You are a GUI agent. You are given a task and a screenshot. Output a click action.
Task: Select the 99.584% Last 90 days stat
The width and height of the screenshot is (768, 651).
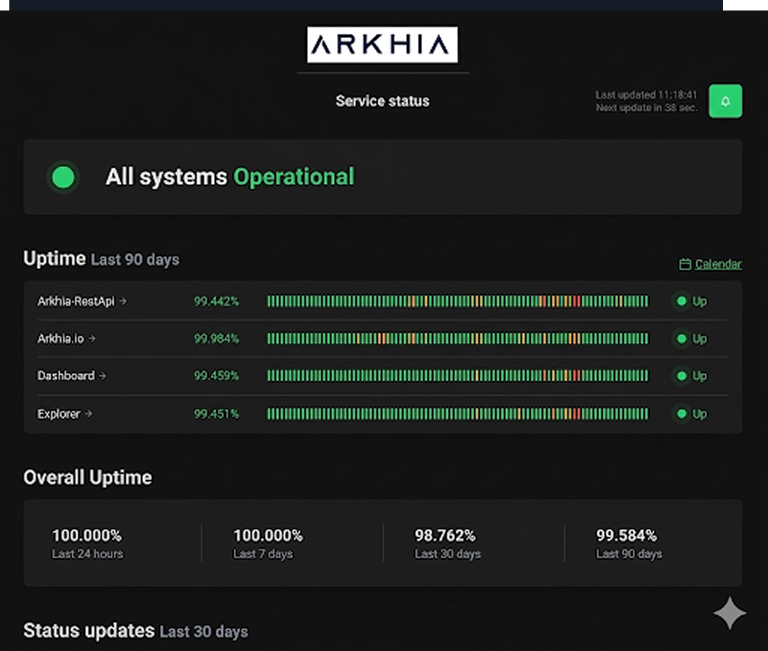point(628,543)
